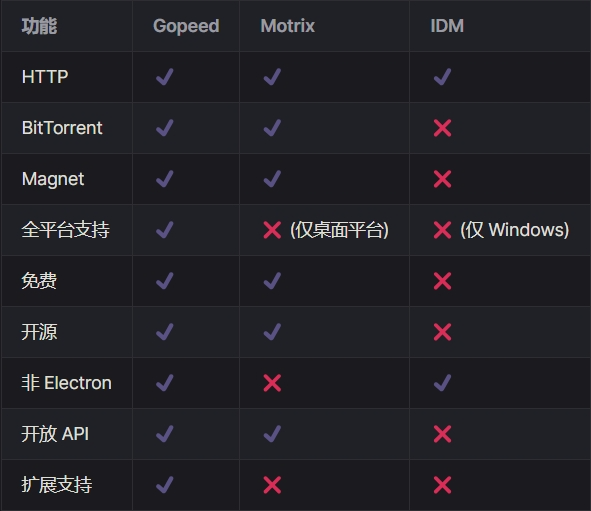
Task: Click the IDM 非 Electron checkmark
Action: tap(442, 383)
